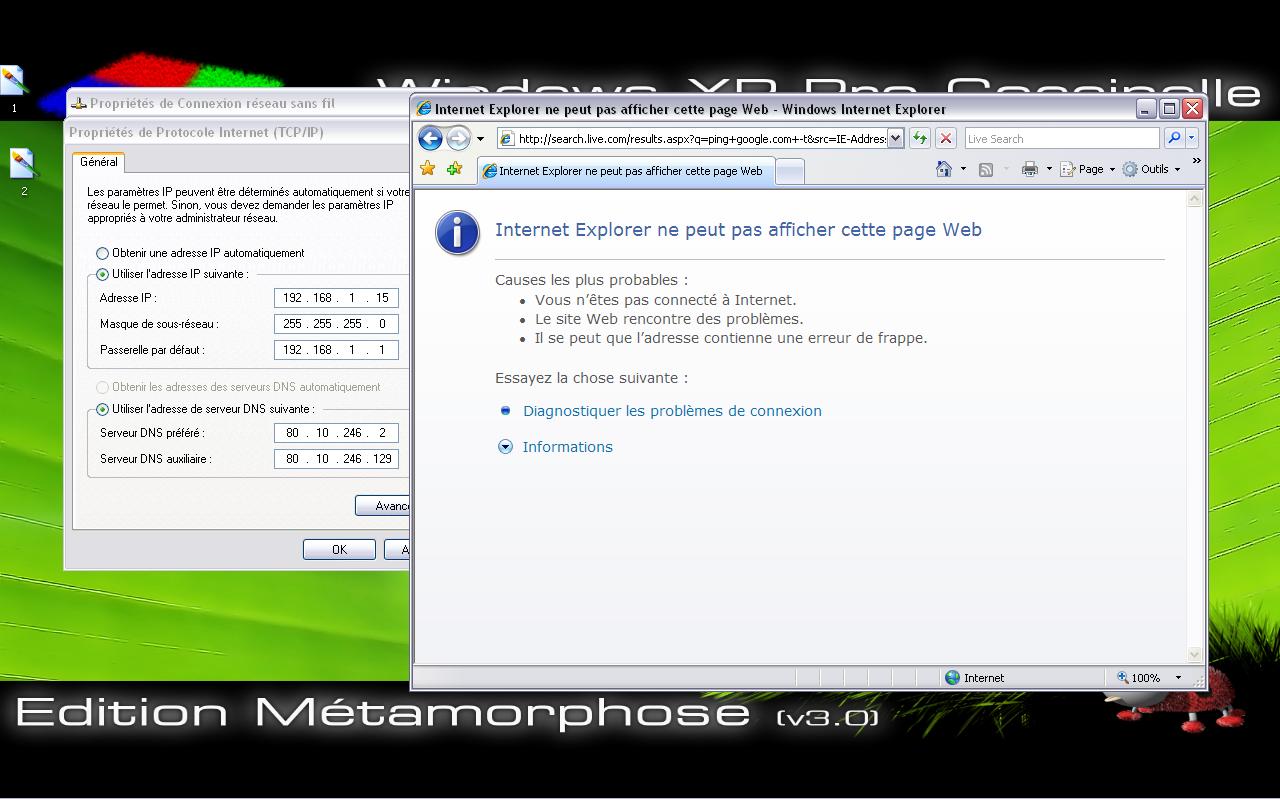Click the green Refresh arrows icon
This screenshot has height=800, width=1280.
pos(920,138)
